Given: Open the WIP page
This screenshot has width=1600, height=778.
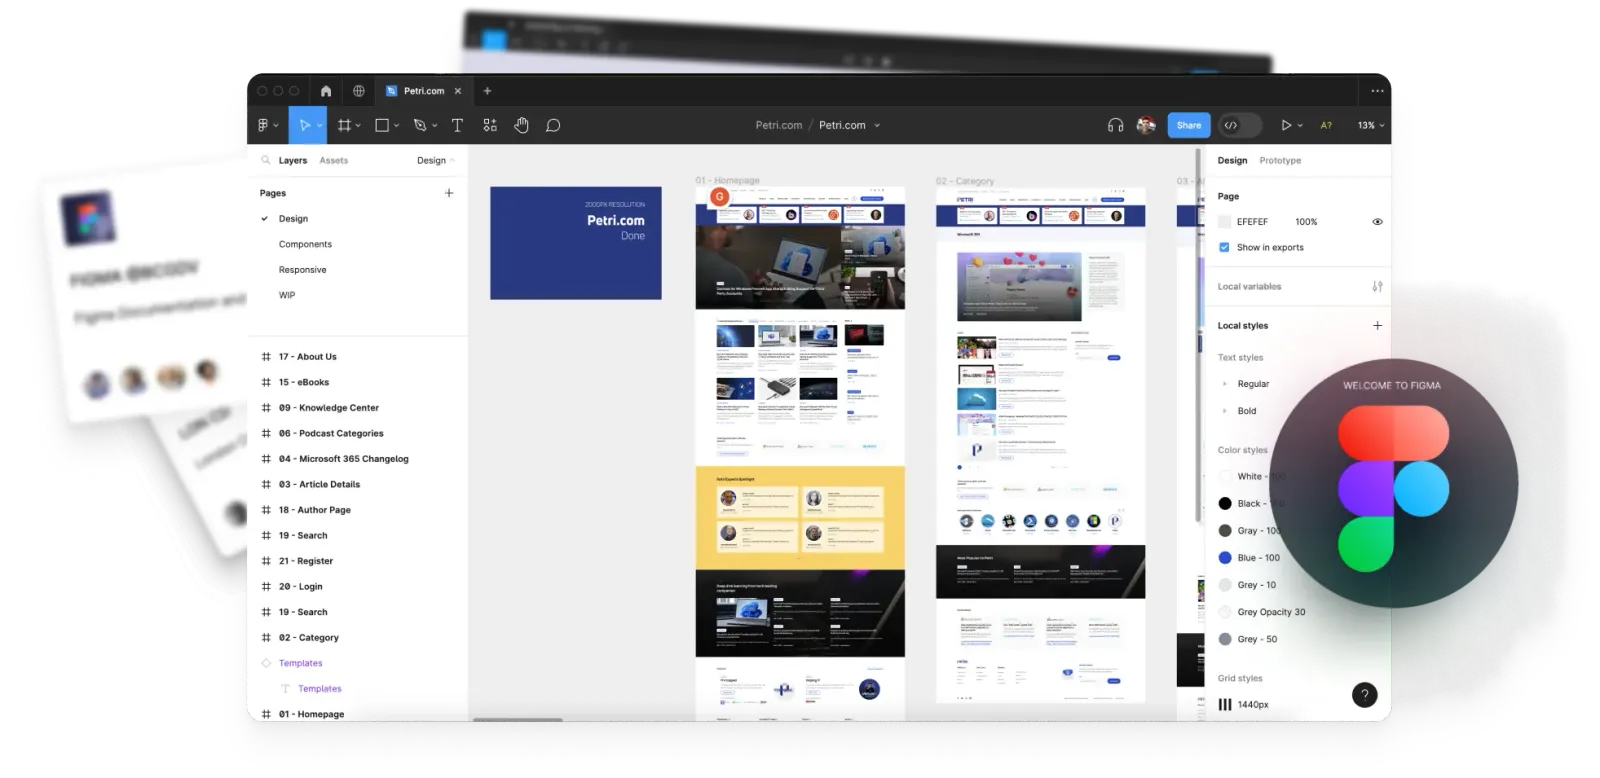Looking at the screenshot, I should 287,295.
